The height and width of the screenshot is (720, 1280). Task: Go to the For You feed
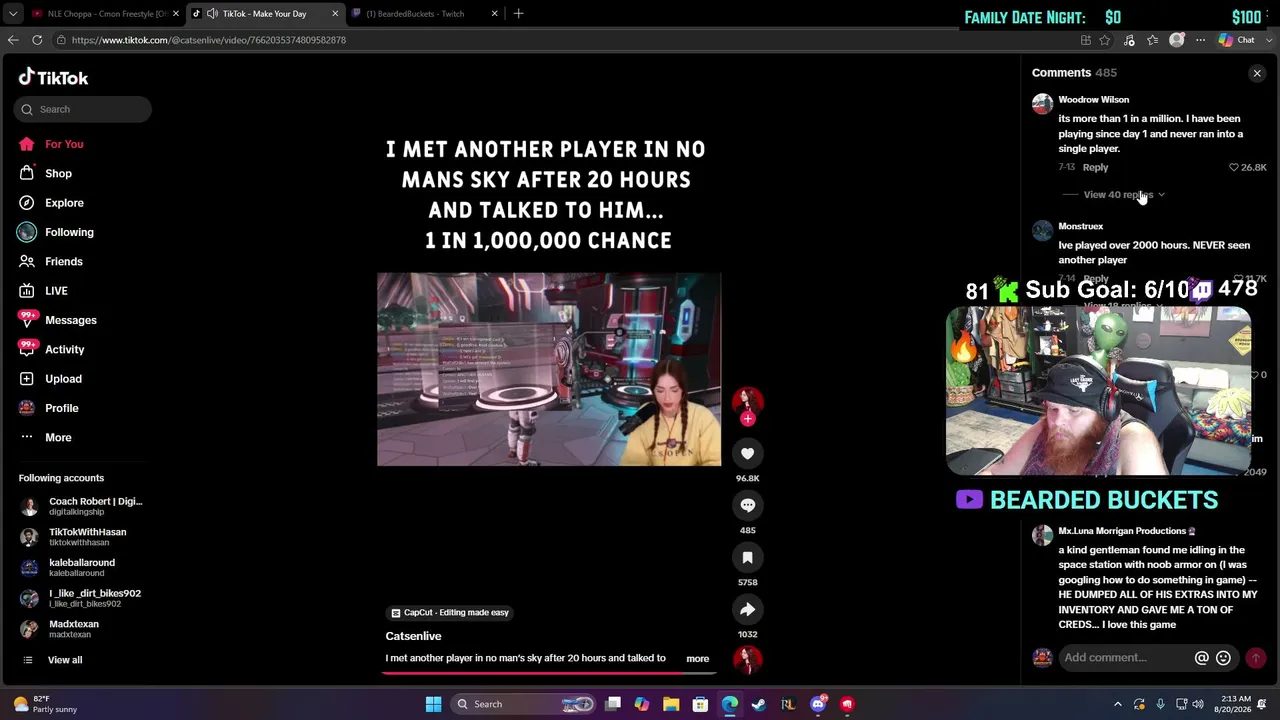tap(64, 144)
